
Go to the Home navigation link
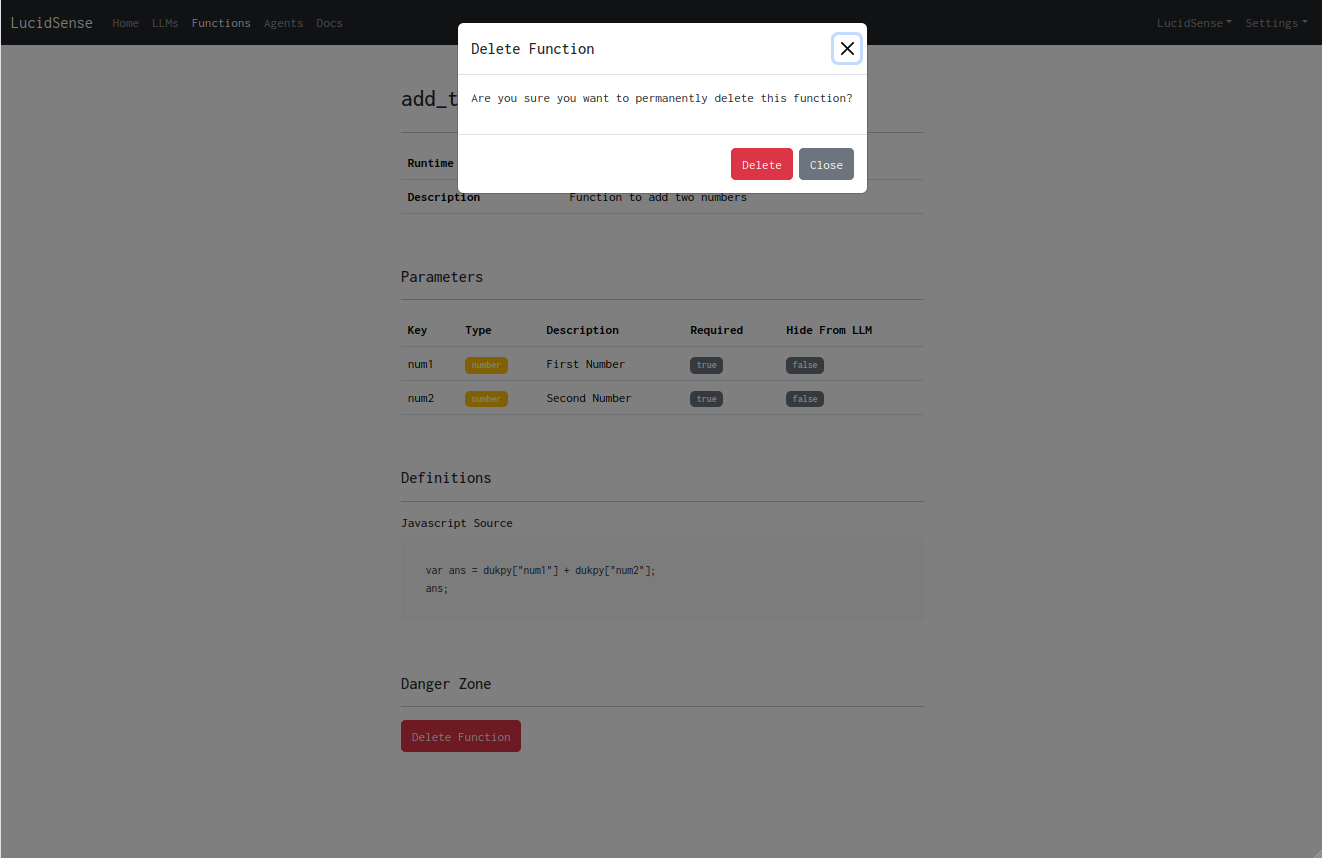(x=126, y=23)
